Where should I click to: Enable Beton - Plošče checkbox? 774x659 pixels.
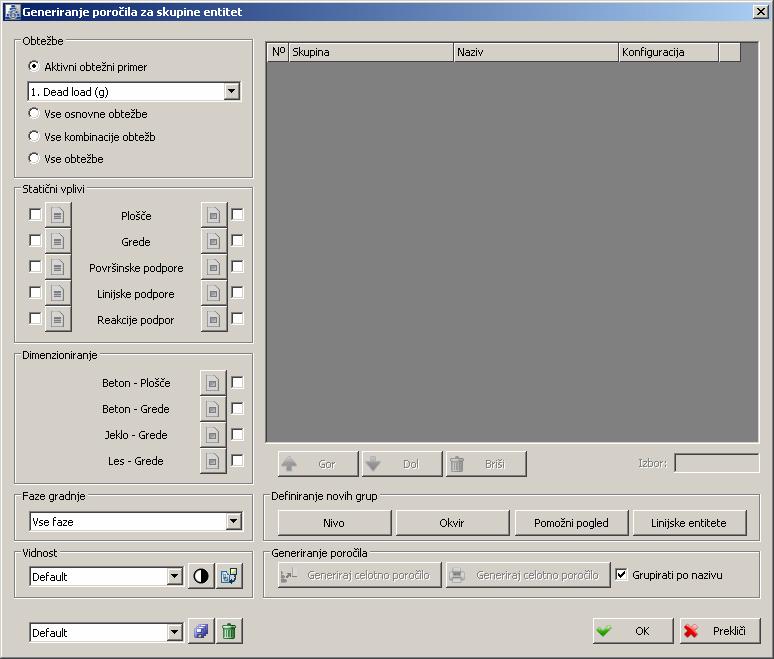point(237,383)
